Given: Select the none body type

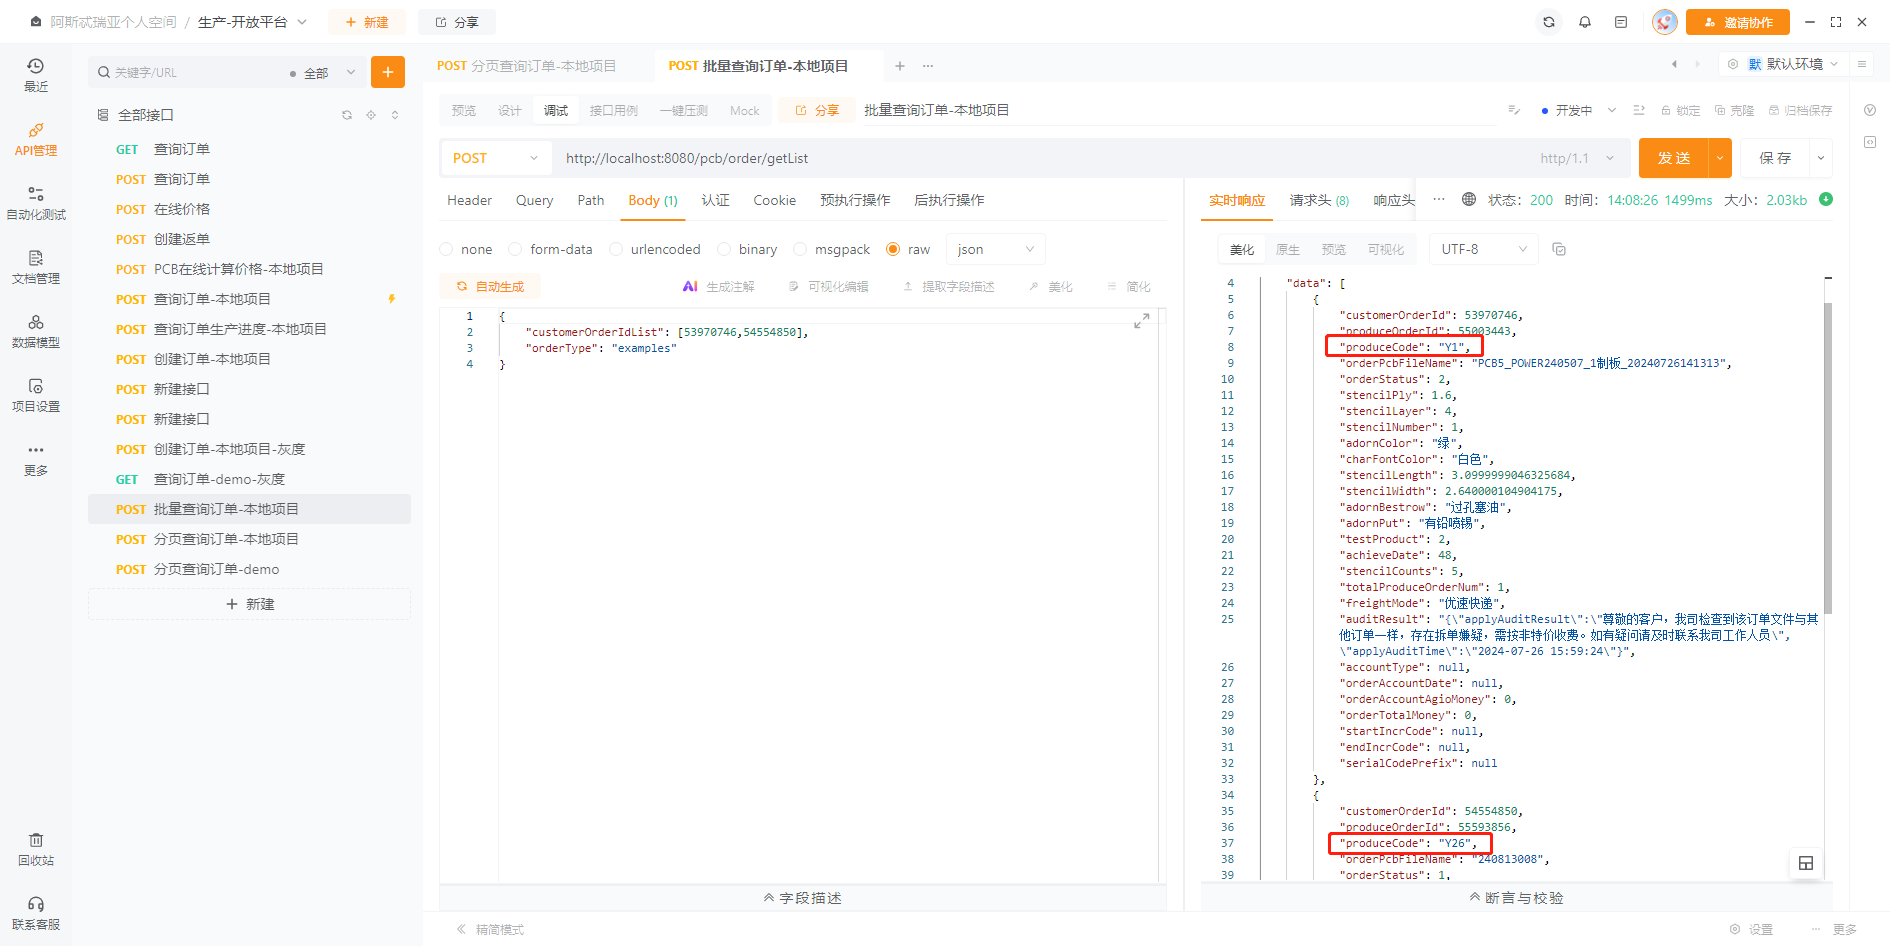Looking at the screenshot, I should tap(447, 249).
